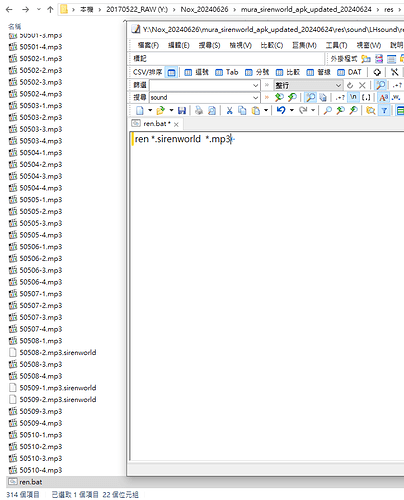Screen dimensions: 404x500
Task: Click the New file icon
Action: click(x=140, y=110)
